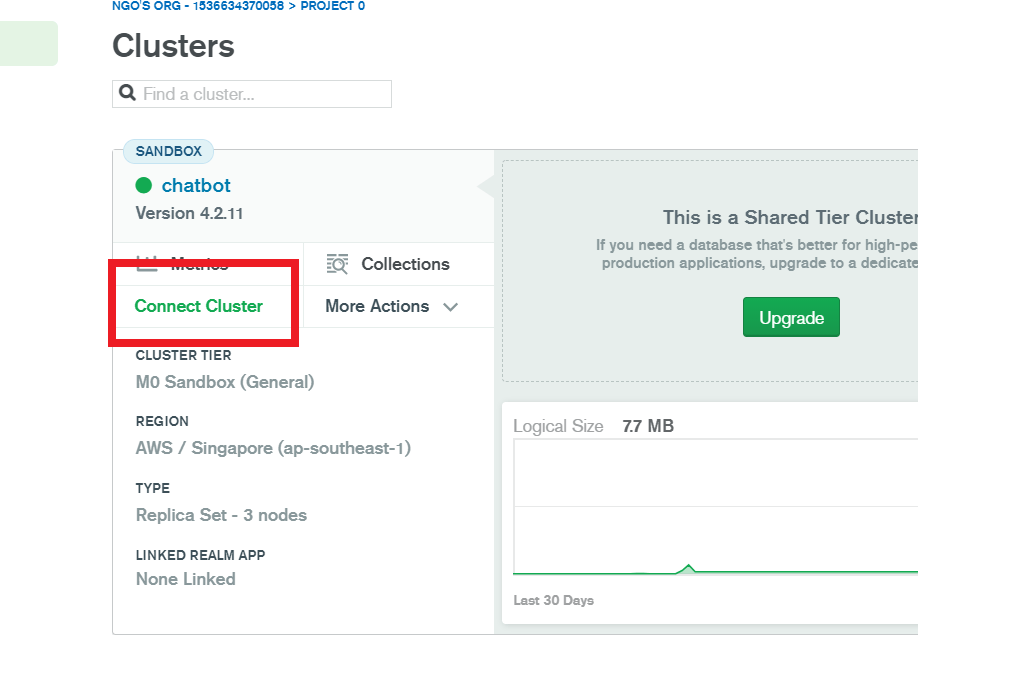Click the magnifier icon in cluster search
This screenshot has height=692, width=1032.
pyautogui.click(x=127, y=94)
